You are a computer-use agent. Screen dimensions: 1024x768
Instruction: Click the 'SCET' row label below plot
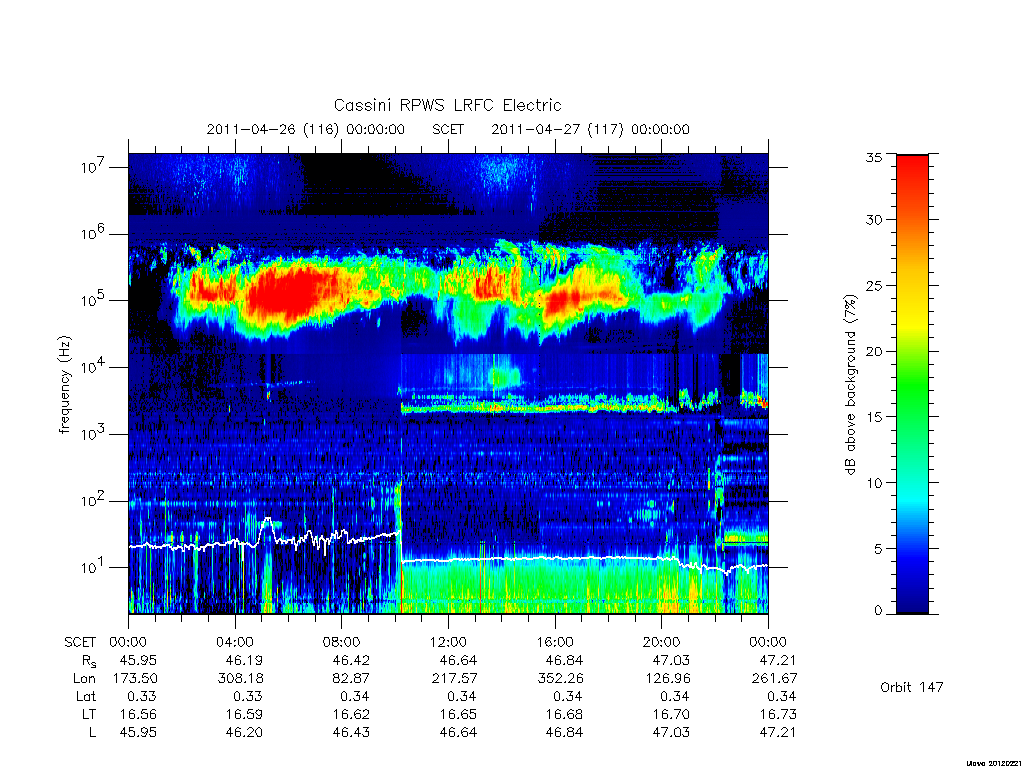(80, 642)
